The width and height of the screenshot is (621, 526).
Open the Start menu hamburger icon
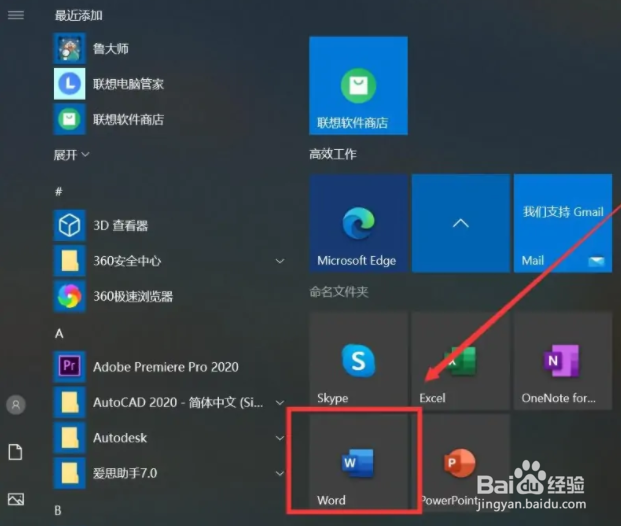click(16, 15)
